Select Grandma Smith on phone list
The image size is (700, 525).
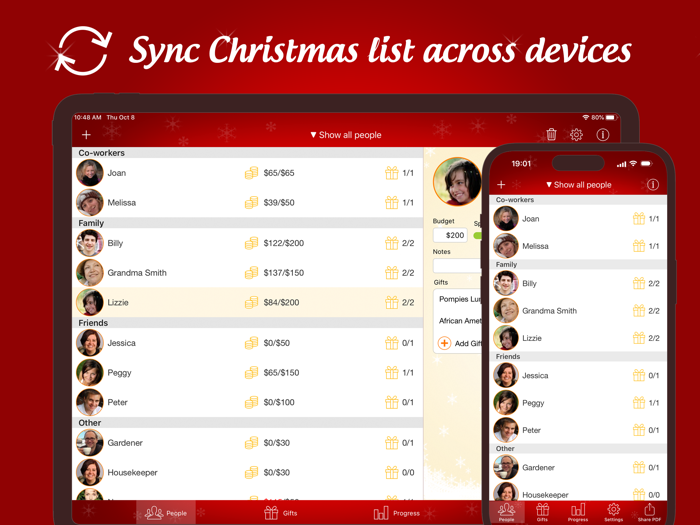click(x=578, y=311)
